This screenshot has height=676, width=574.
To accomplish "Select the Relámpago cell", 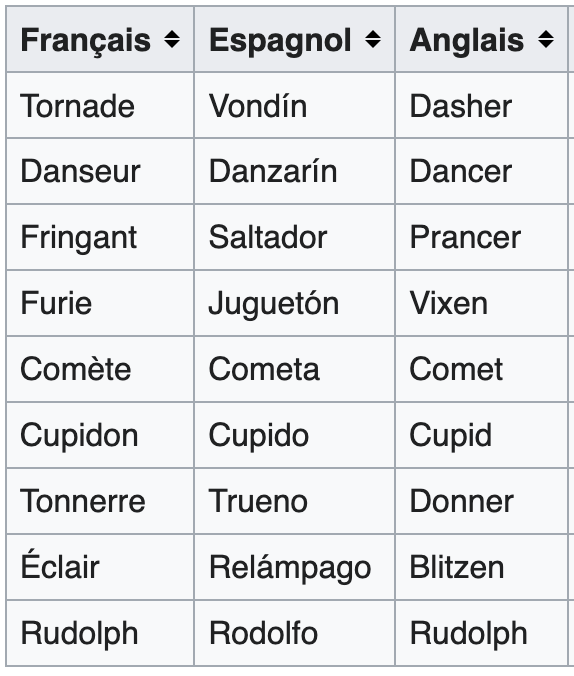I will click(295, 567).
